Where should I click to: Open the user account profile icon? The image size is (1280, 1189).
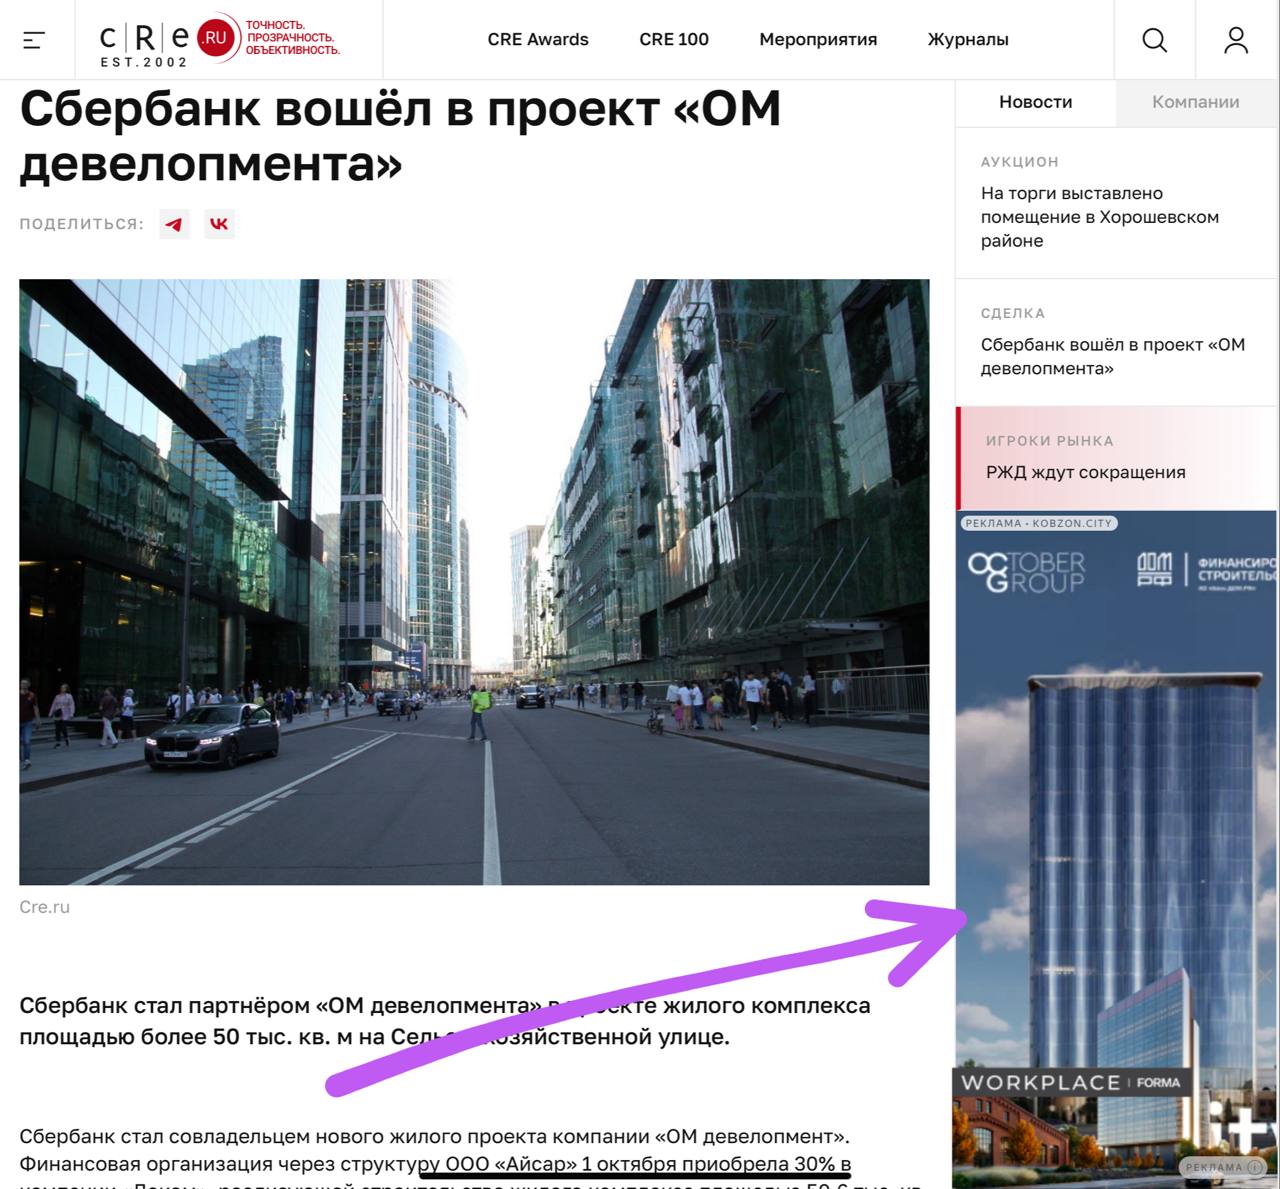tap(1236, 40)
